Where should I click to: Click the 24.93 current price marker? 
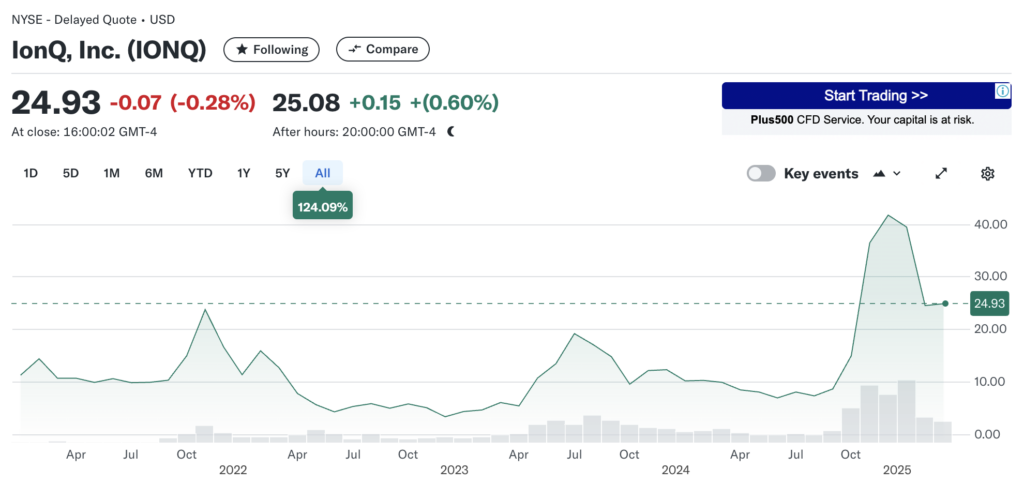pyautogui.click(x=988, y=303)
